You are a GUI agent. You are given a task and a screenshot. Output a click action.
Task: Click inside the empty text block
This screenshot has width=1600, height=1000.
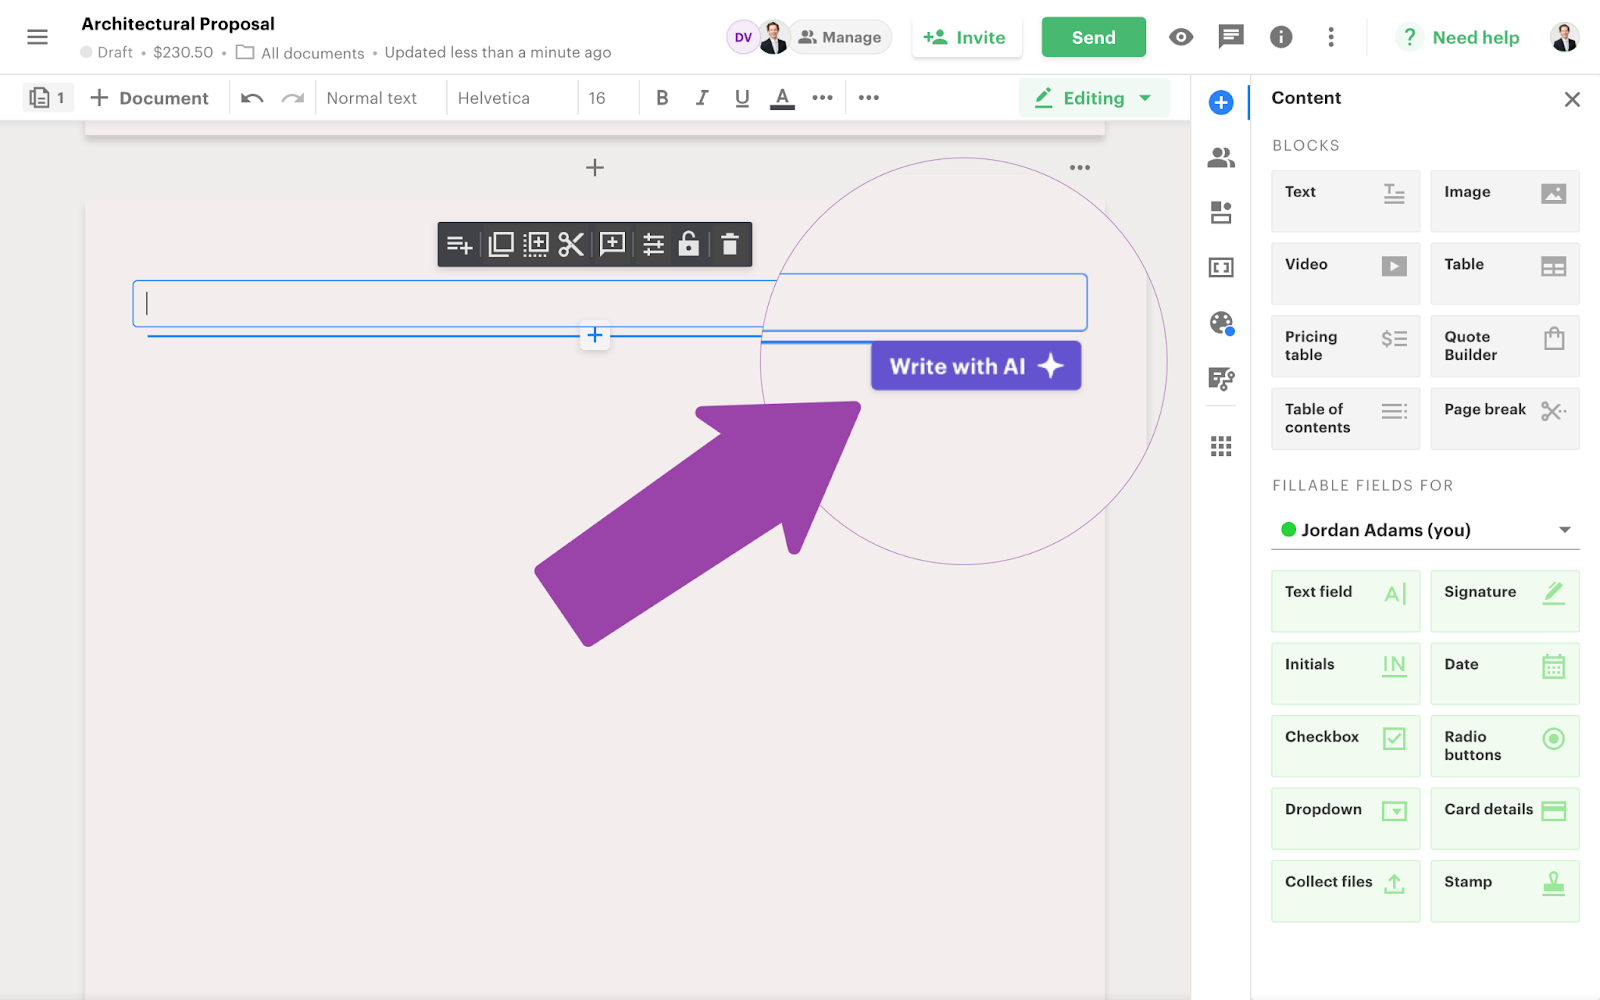[450, 304]
